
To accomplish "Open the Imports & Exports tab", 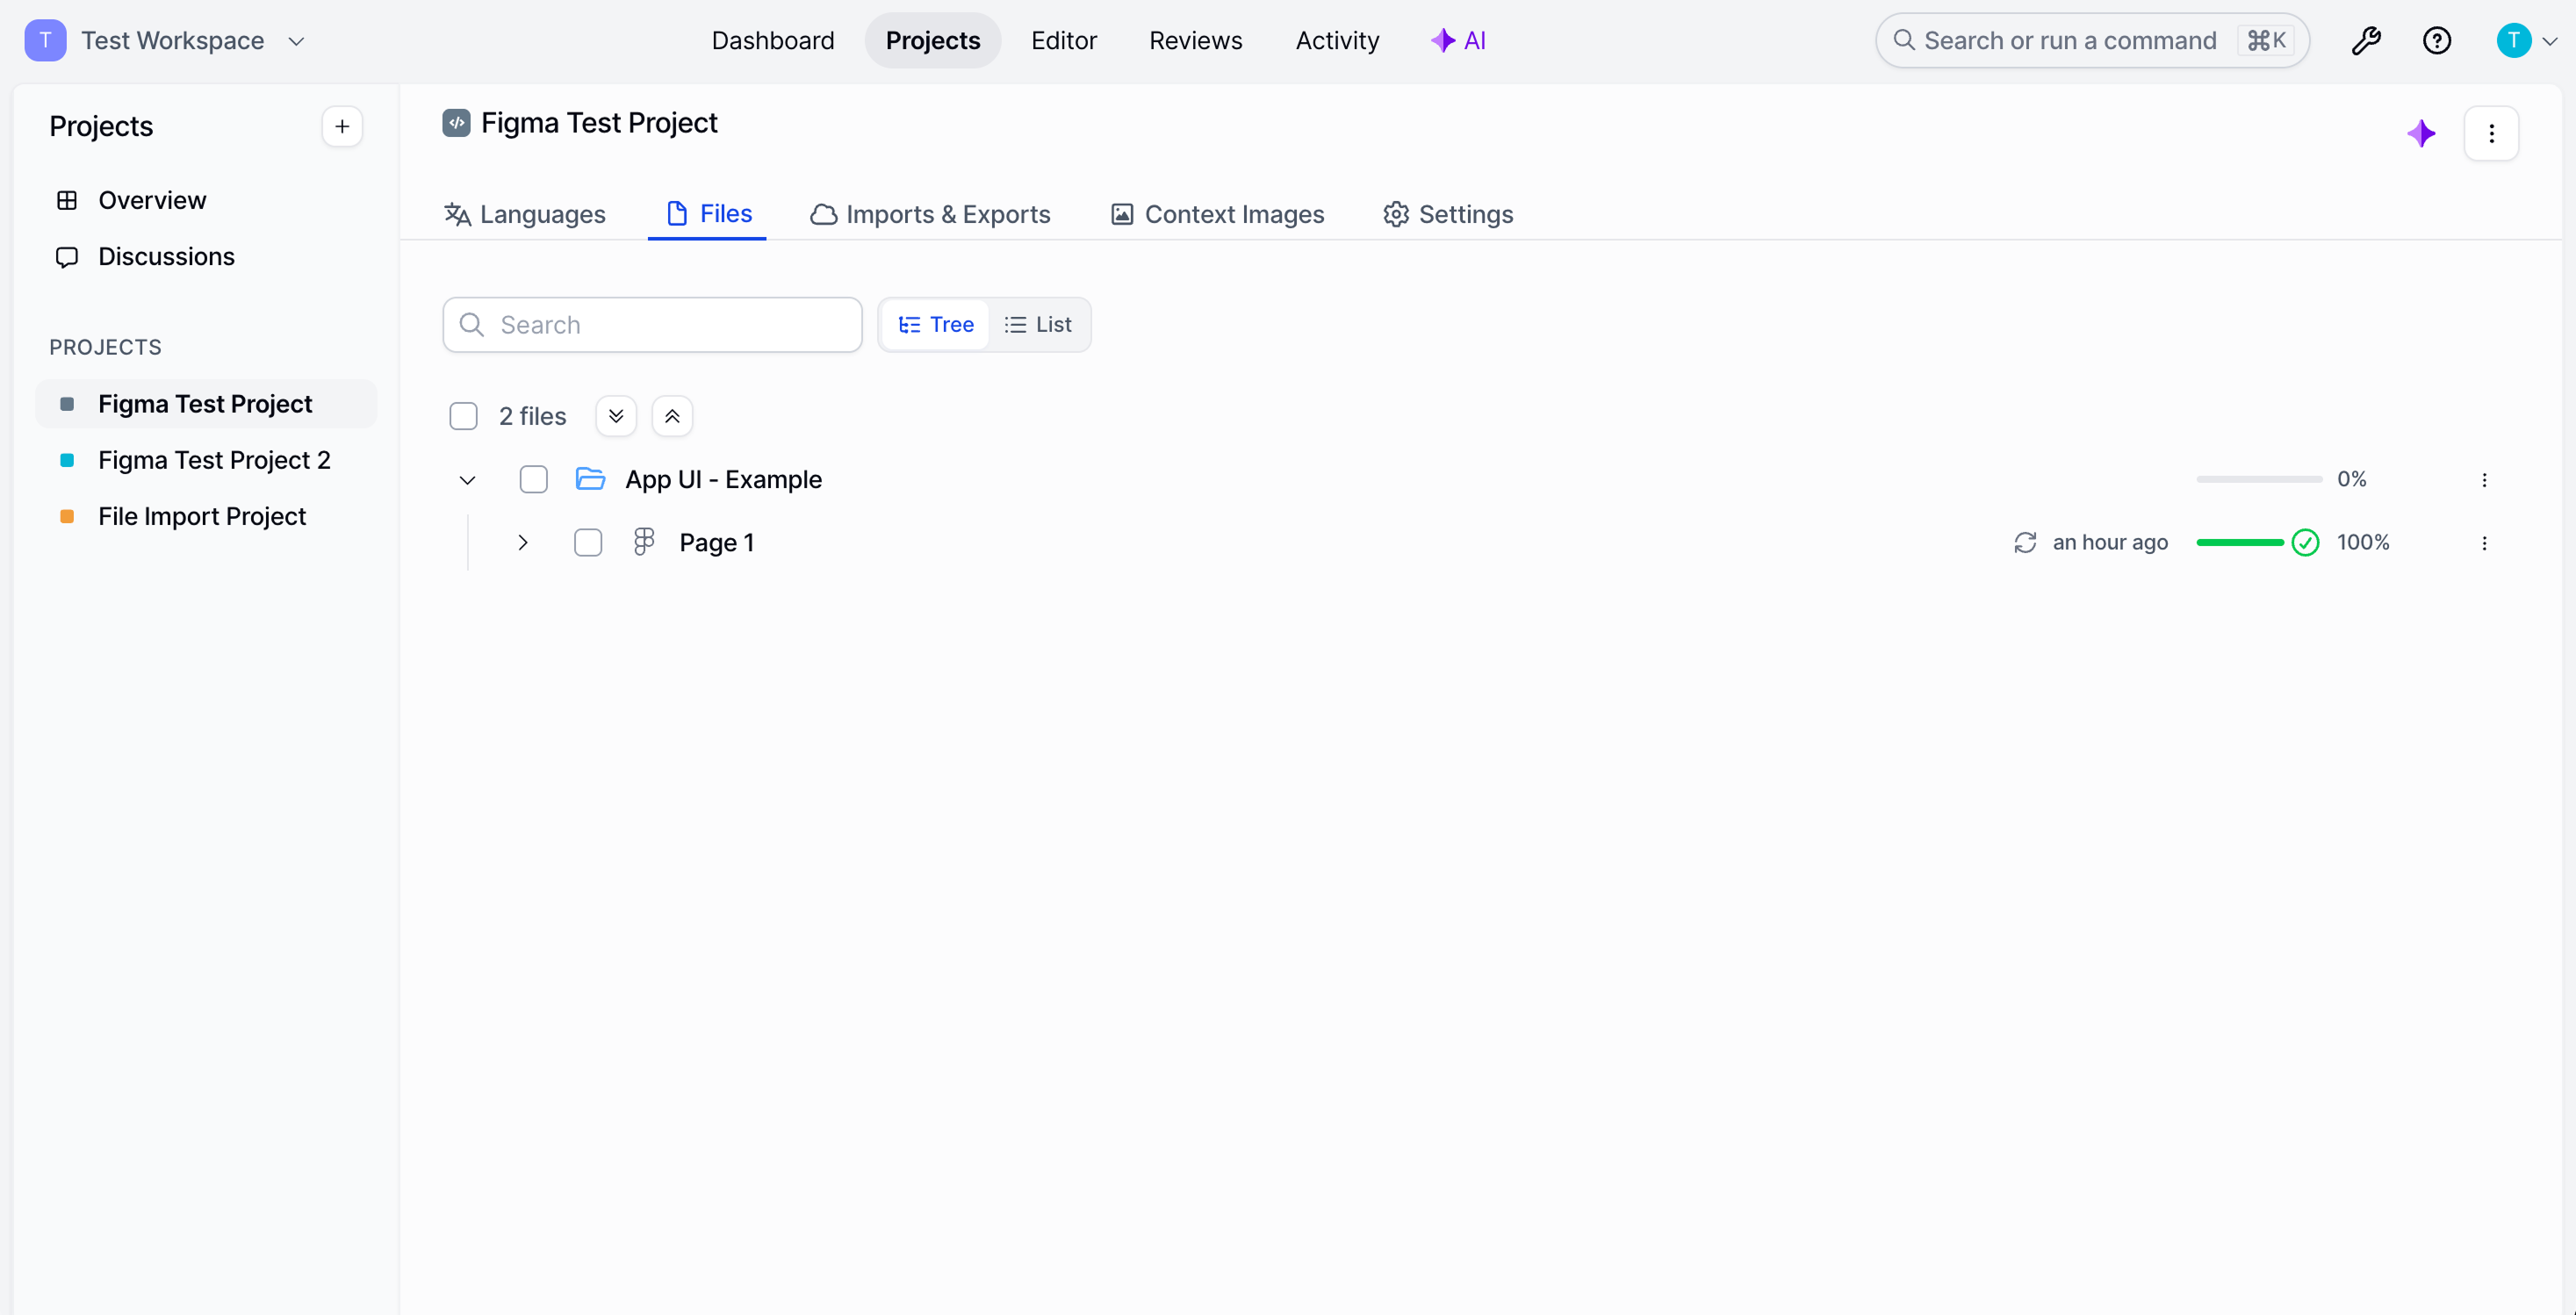I will tap(930, 215).
